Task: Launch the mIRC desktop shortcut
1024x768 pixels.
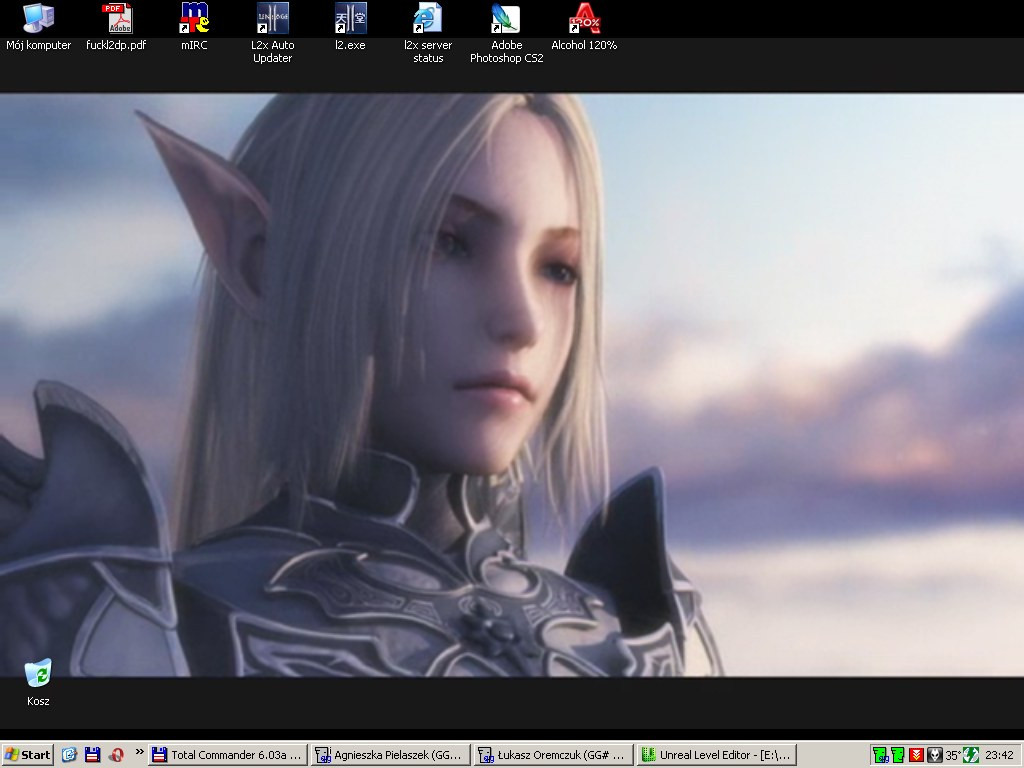Action: point(194,27)
